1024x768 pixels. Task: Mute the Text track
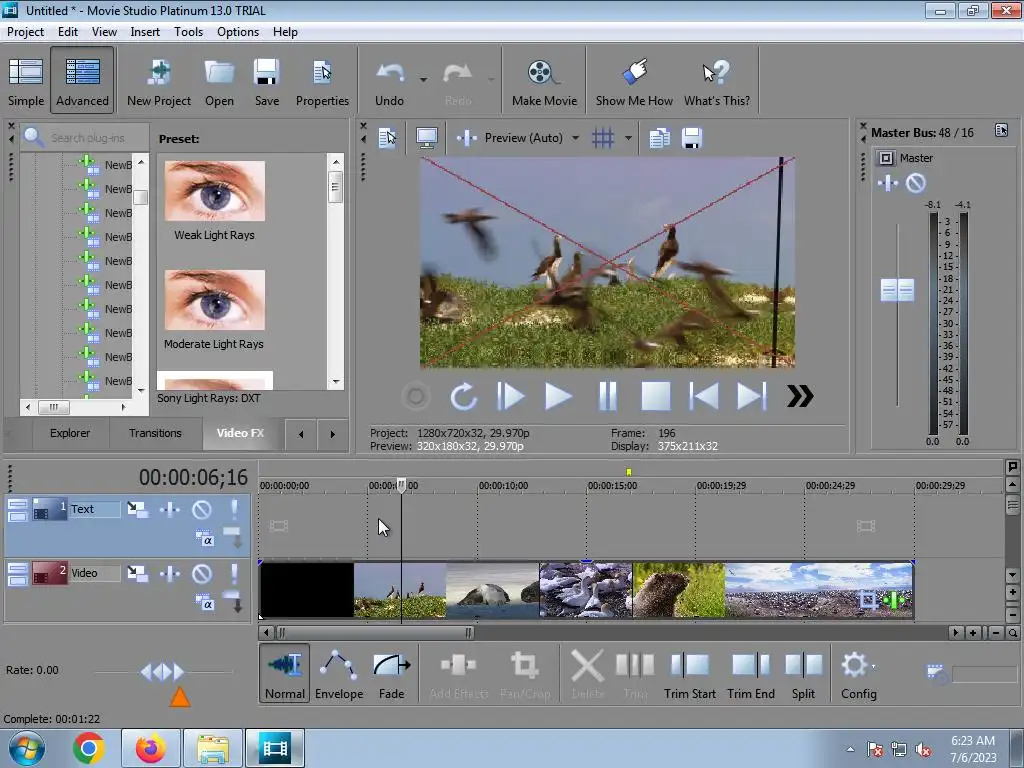202,510
